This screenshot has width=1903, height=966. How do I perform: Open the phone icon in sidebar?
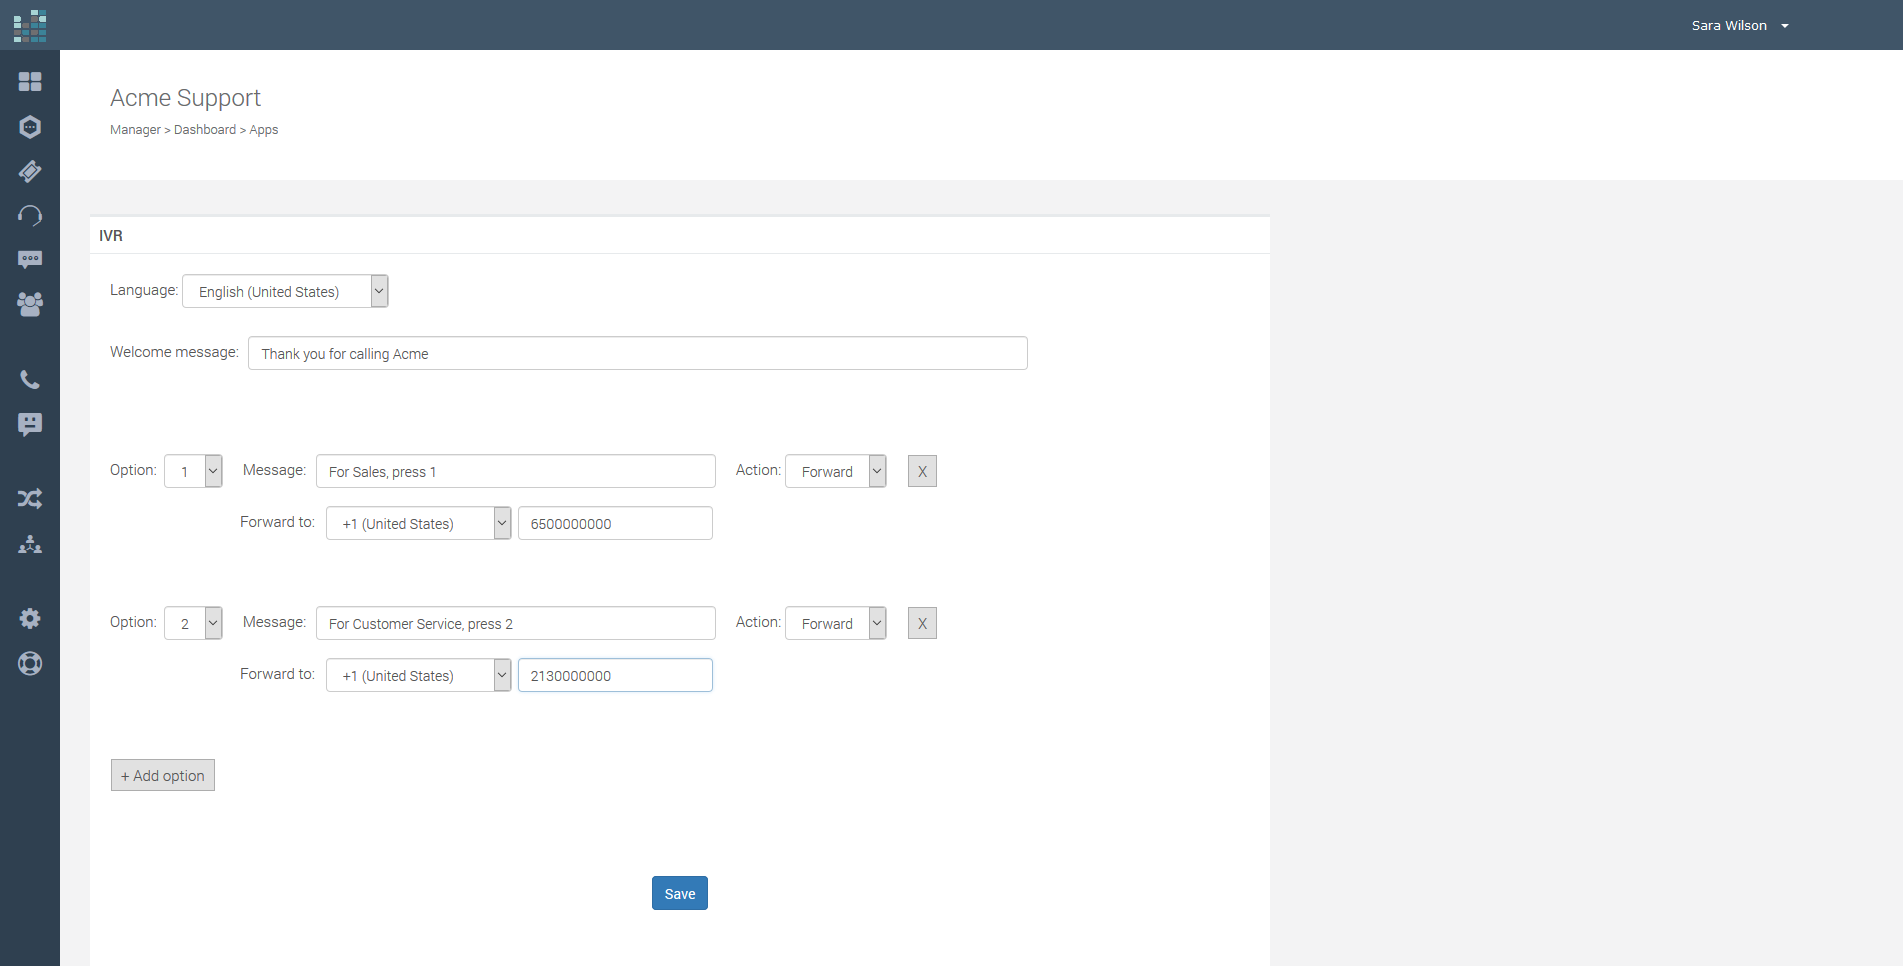[x=30, y=380]
